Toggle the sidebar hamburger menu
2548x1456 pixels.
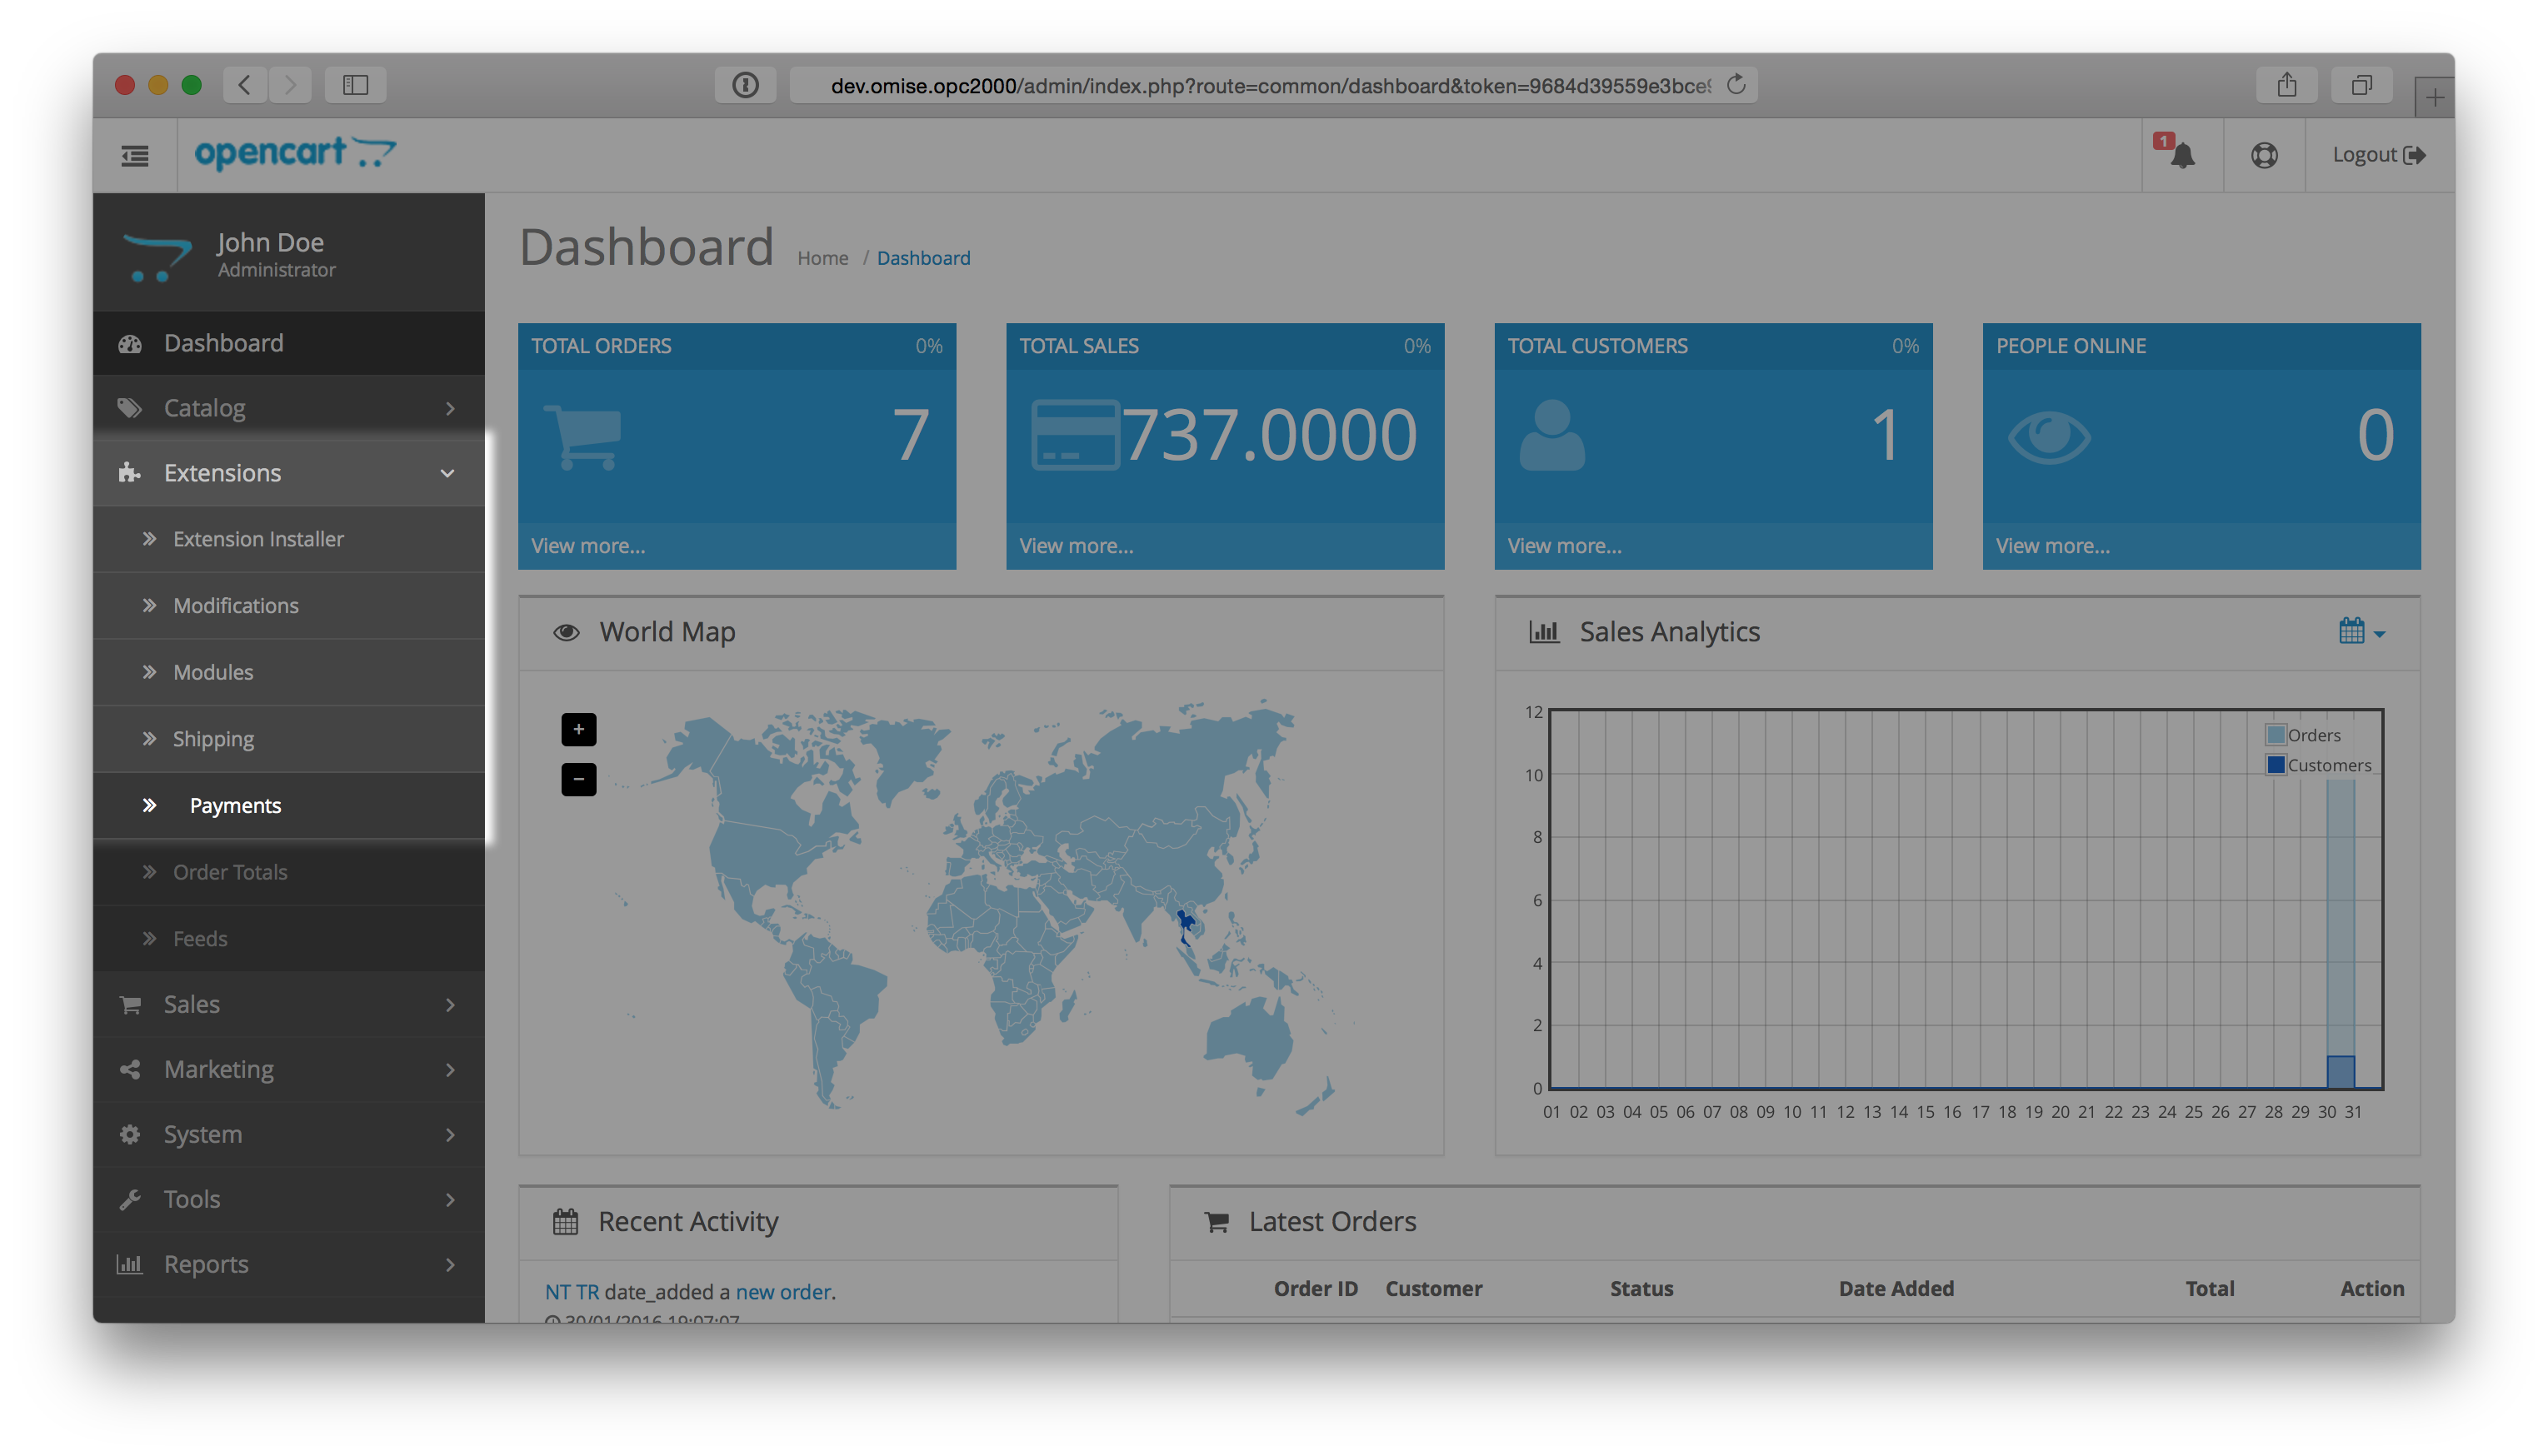[x=135, y=156]
